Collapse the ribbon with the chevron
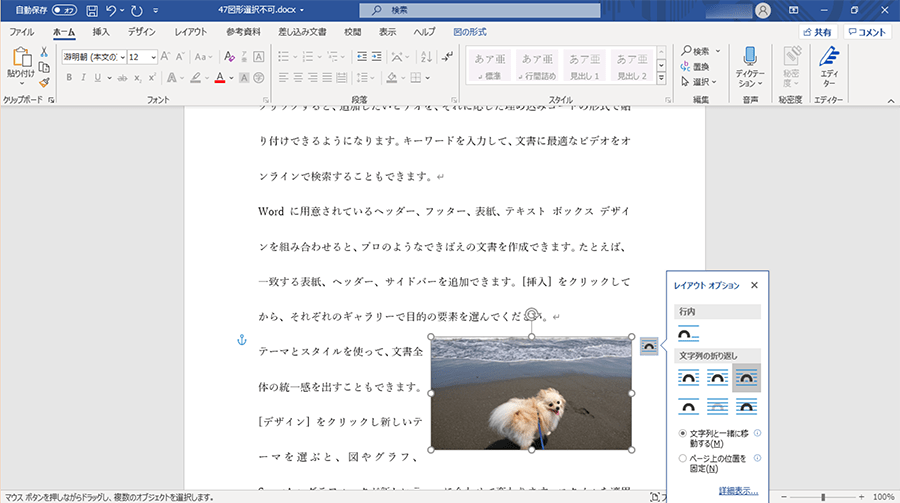The width and height of the screenshot is (900, 503). (x=891, y=100)
